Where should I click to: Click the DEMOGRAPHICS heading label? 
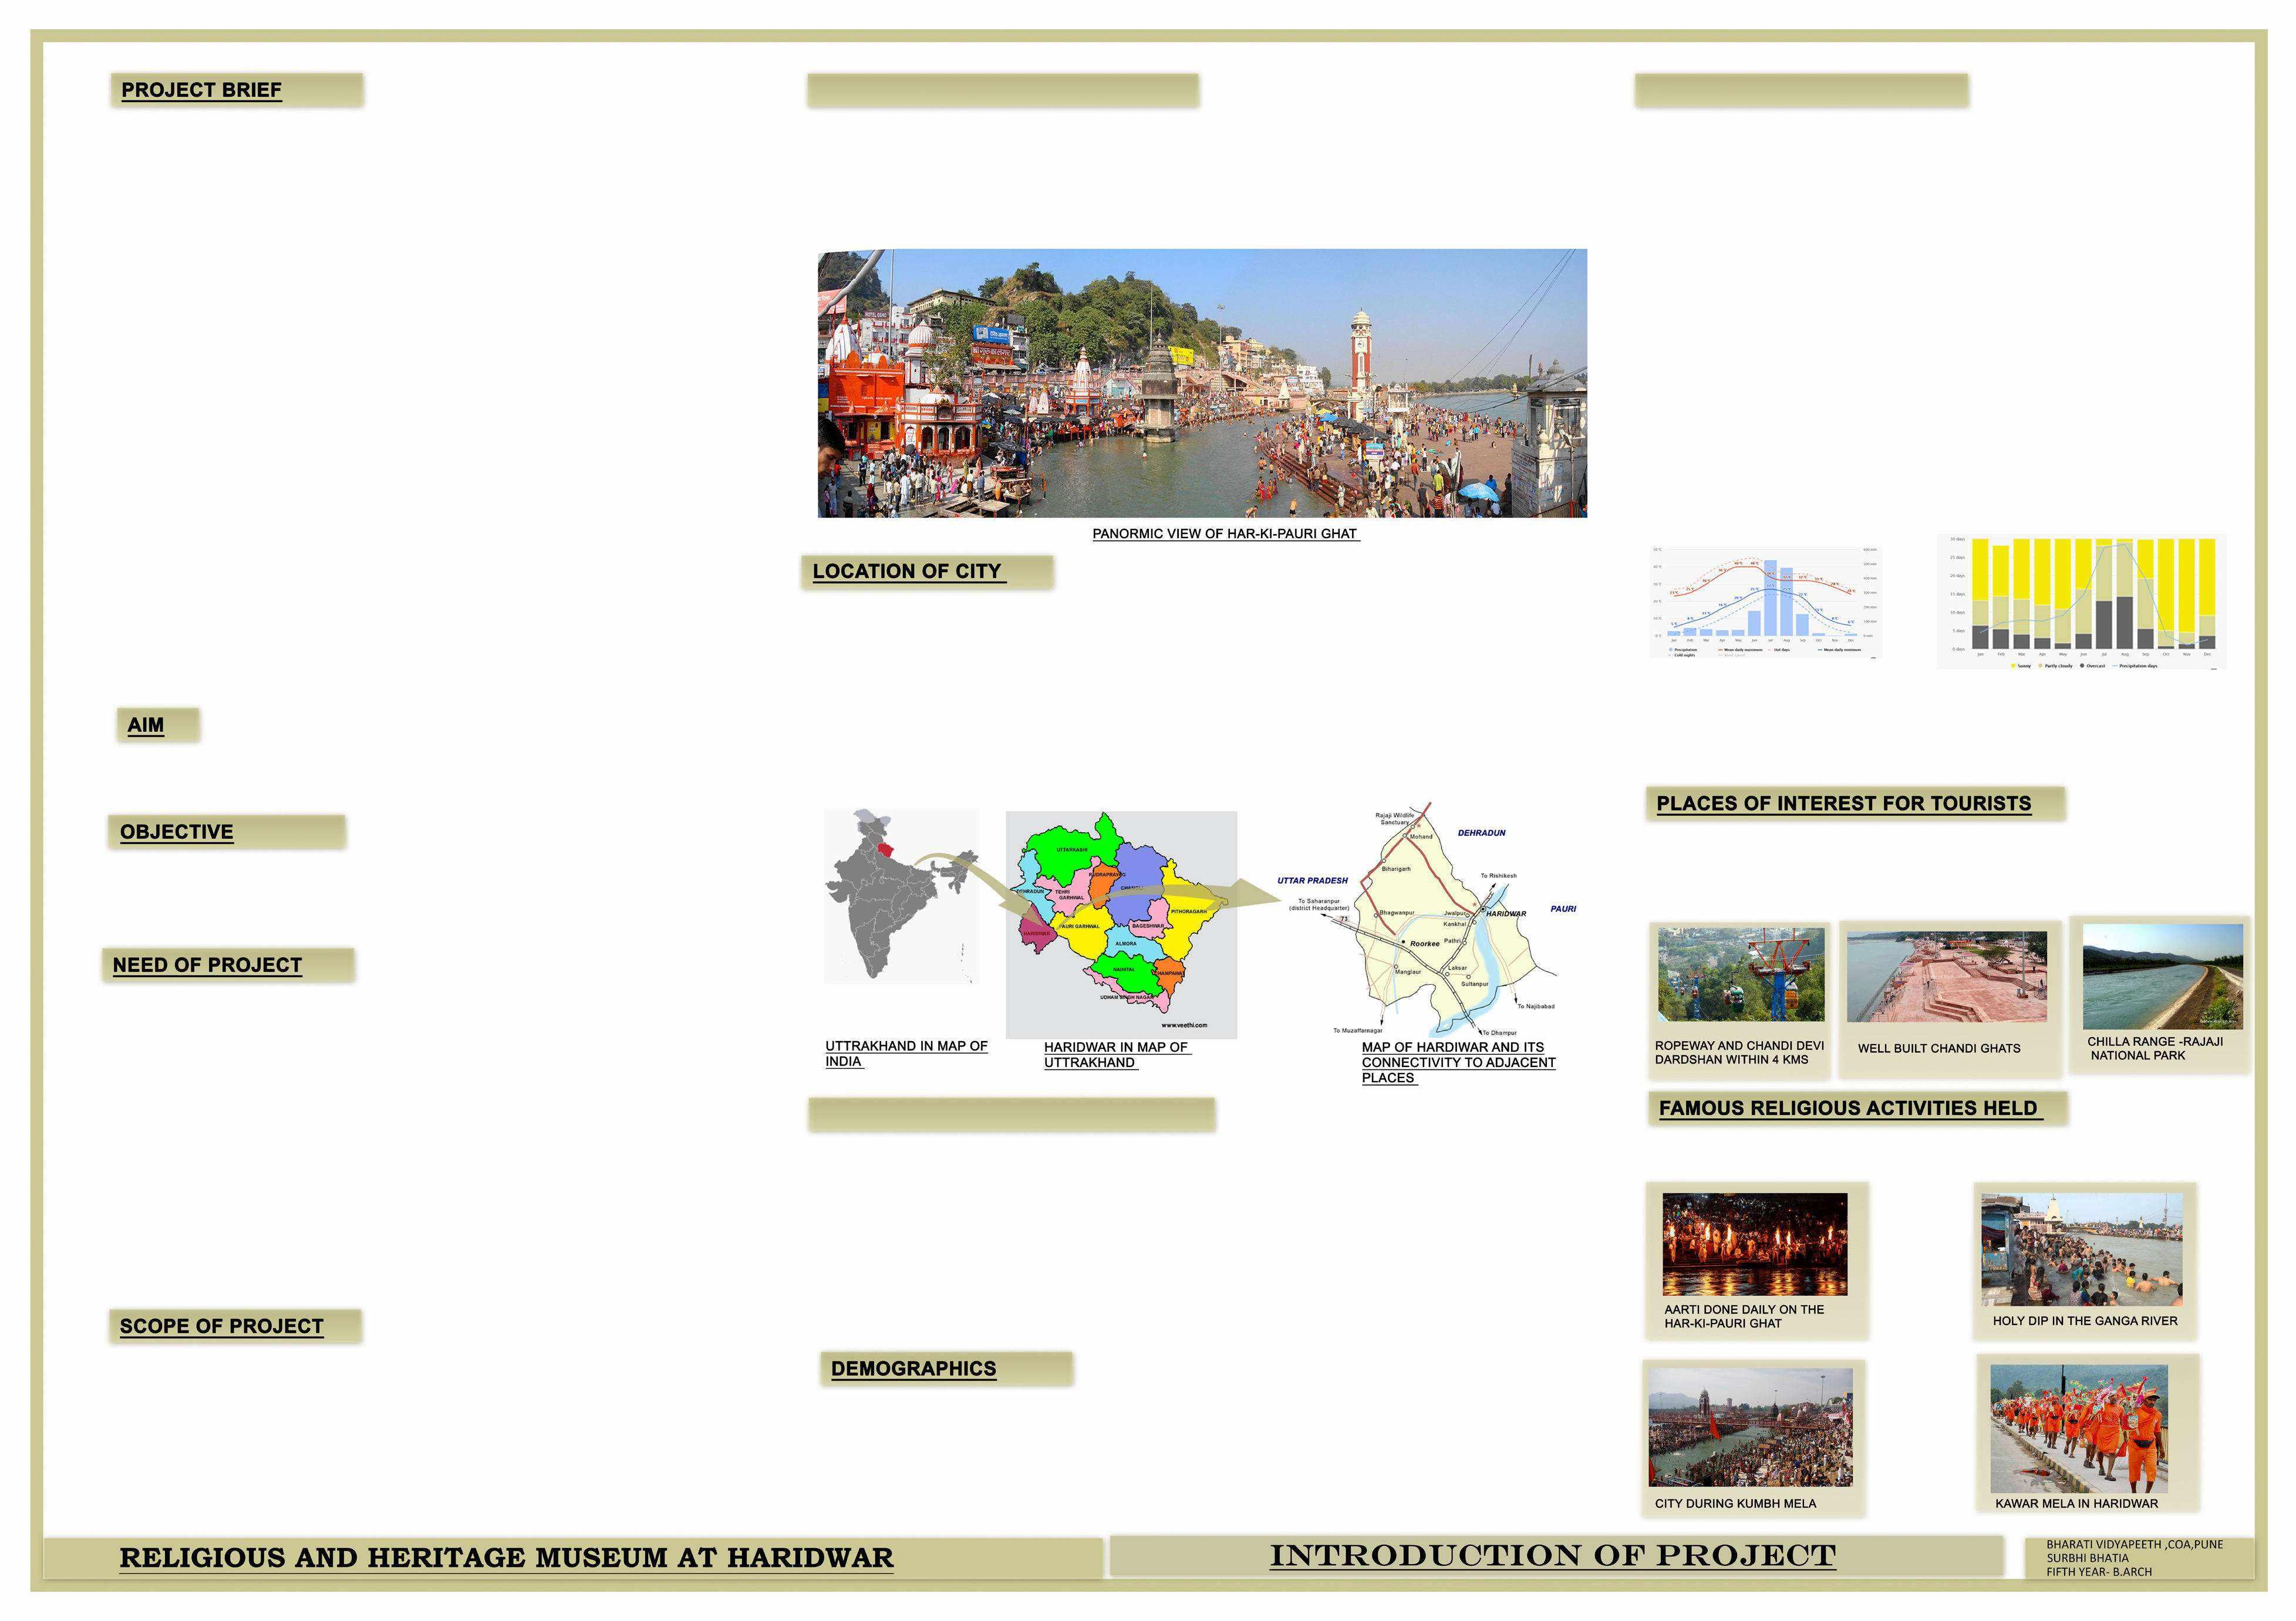click(x=913, y=1368)
